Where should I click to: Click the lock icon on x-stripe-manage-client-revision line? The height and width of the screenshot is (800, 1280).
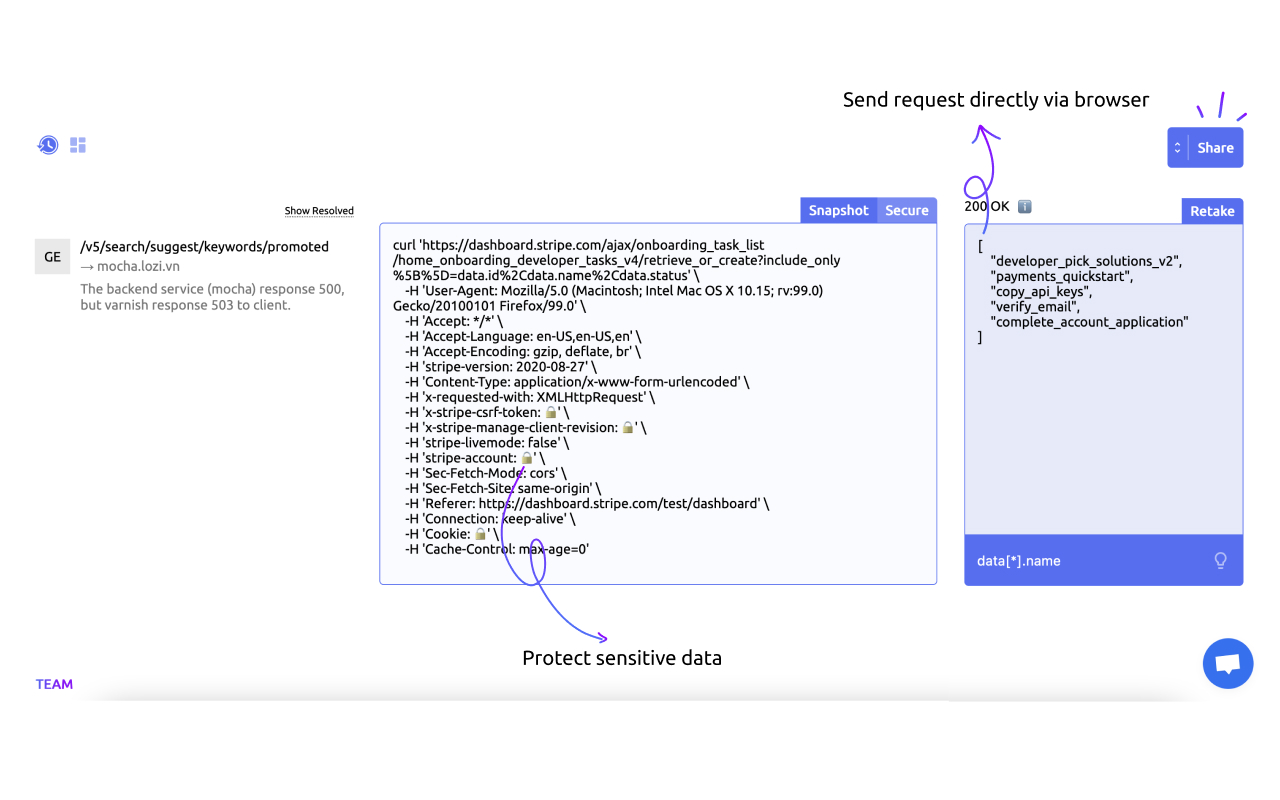(628, 427)
